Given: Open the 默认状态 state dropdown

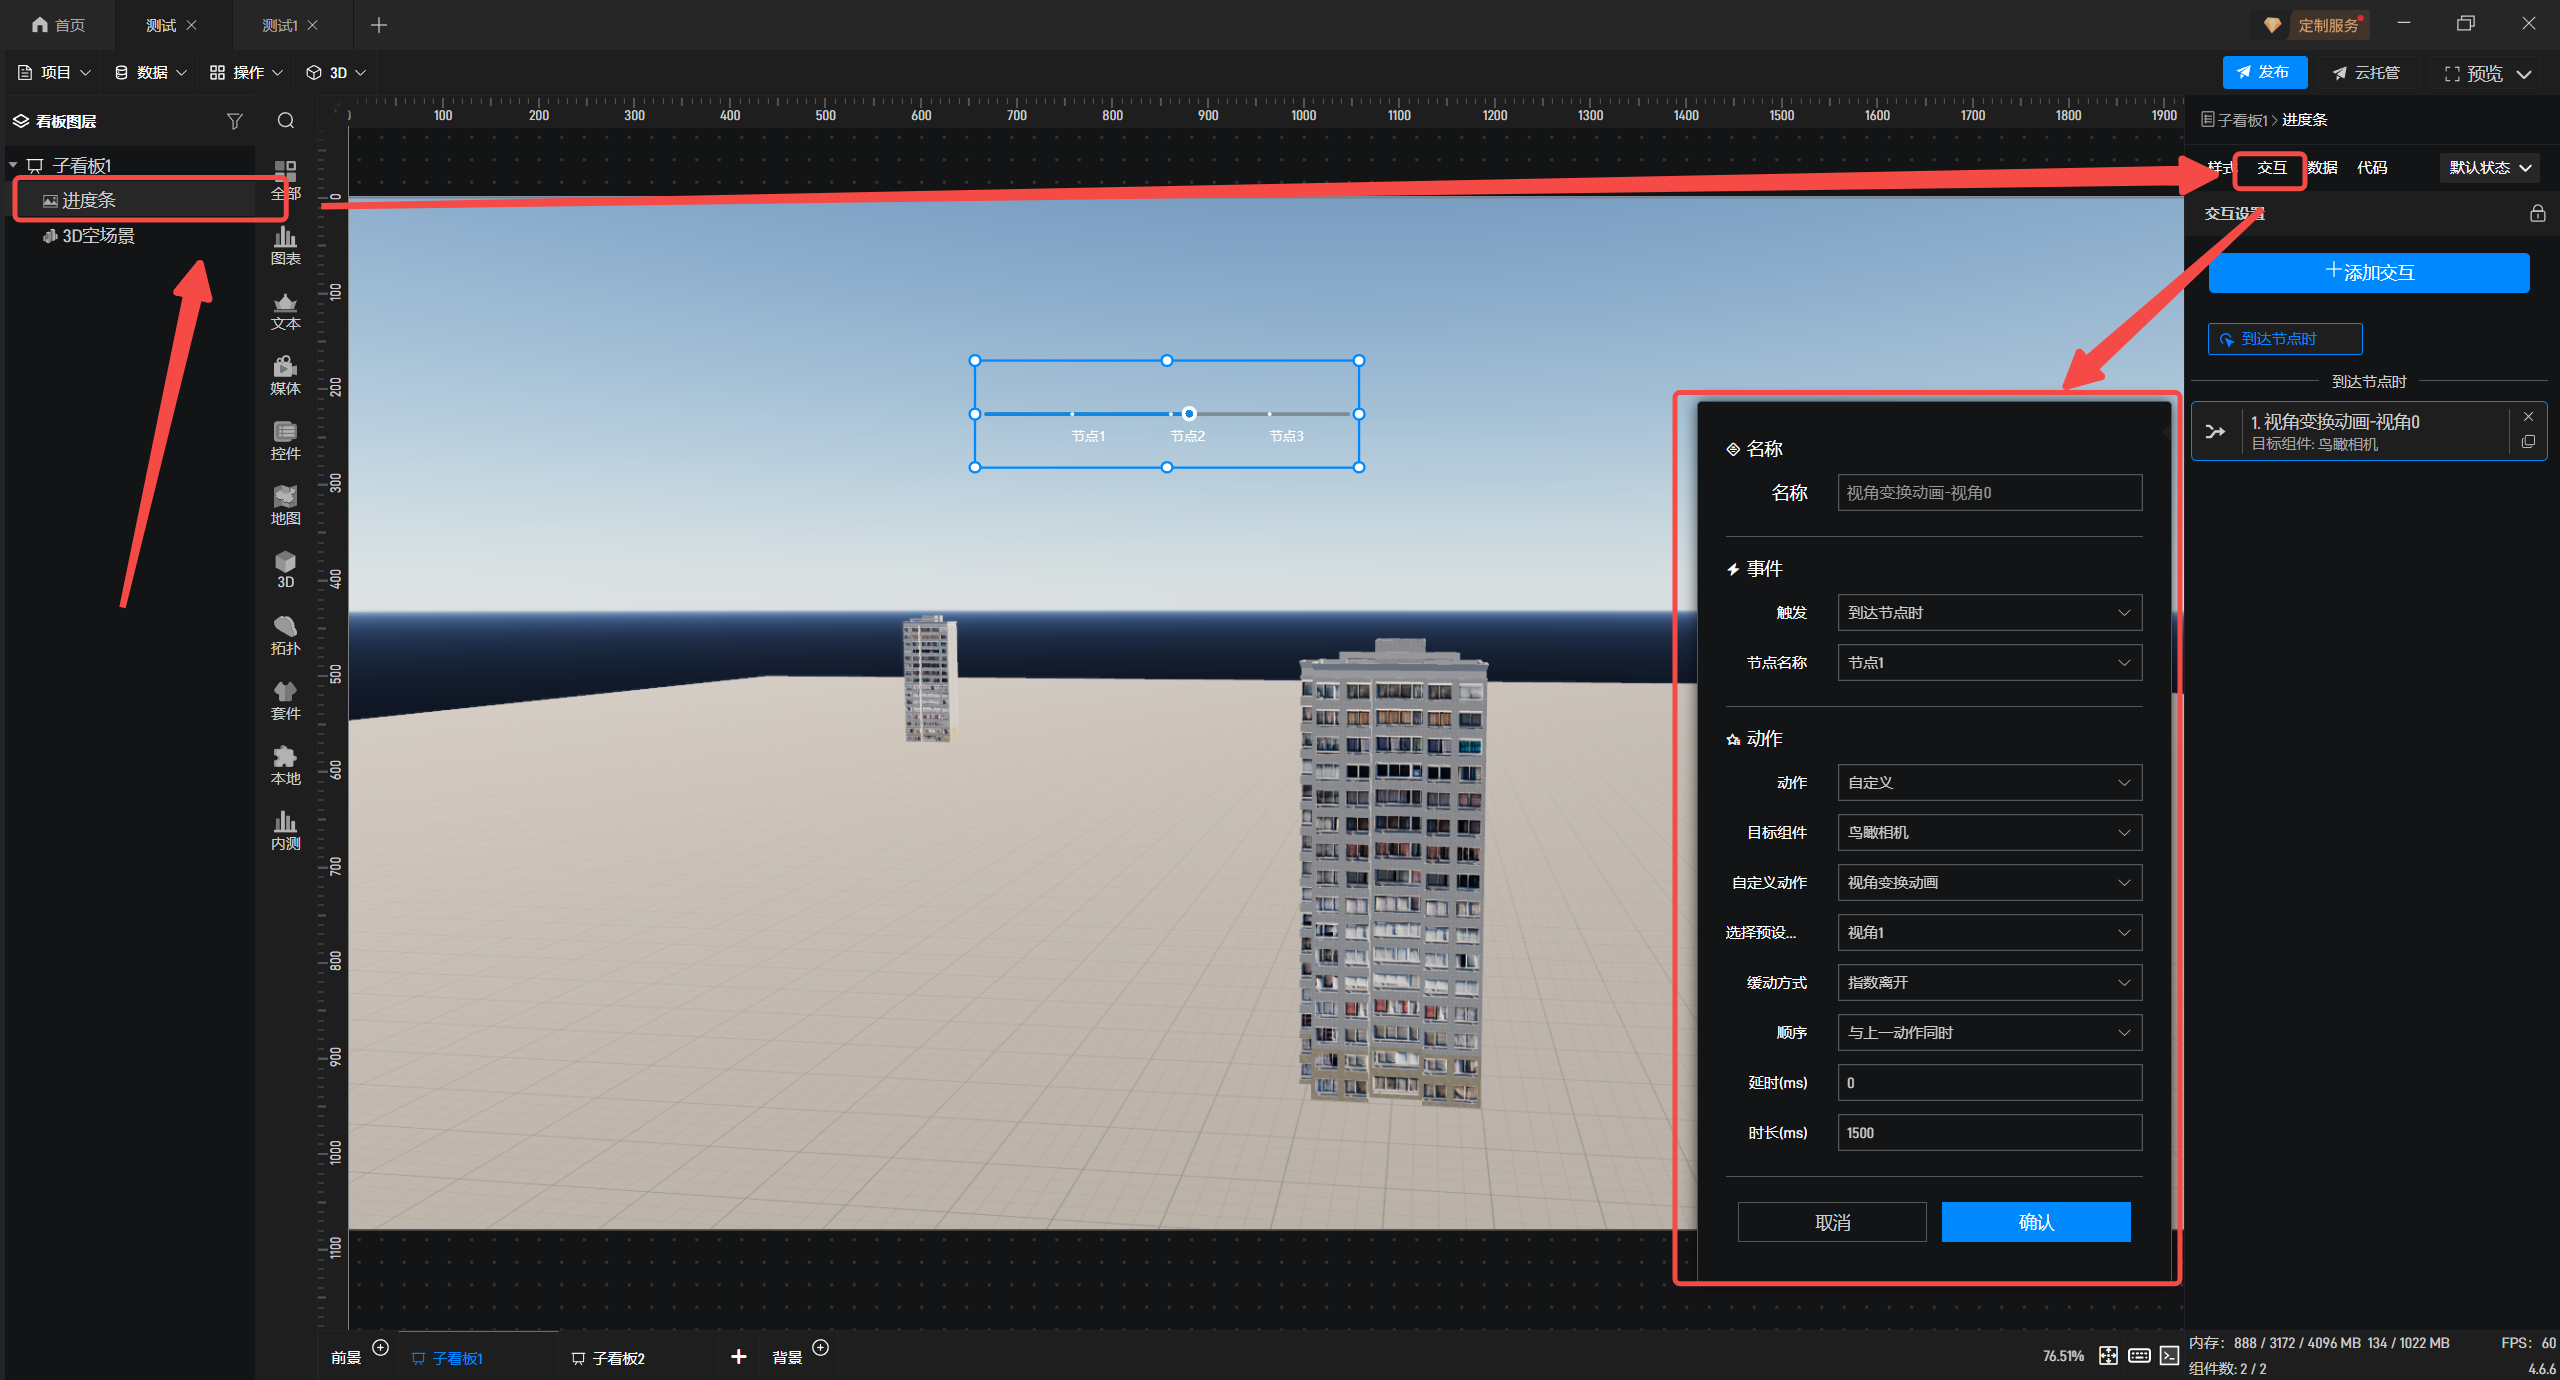Looking at the screenshot, I should tap(2489, 168).
